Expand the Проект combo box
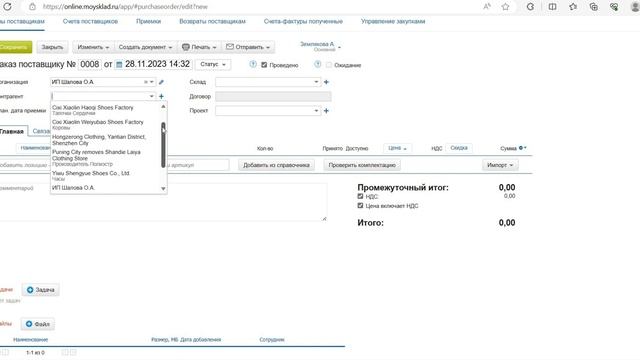Screen dimensions: 640x360 tap(316, 111)
